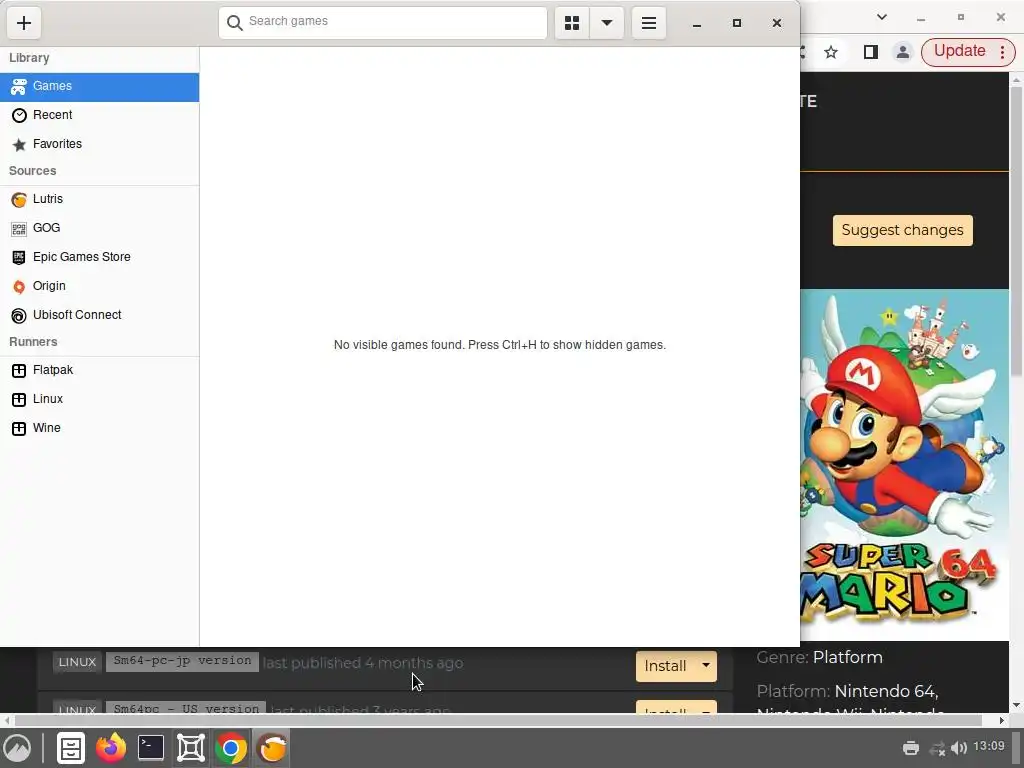
Task: Click the Games controller icon in the sidebar
Action: tap(19, 87)
